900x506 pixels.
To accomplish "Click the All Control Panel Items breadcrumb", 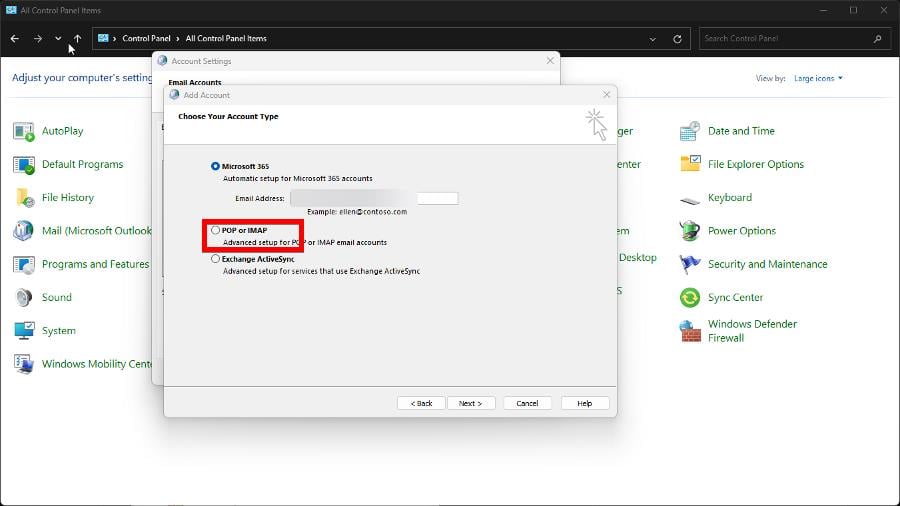I will (226, 38).
